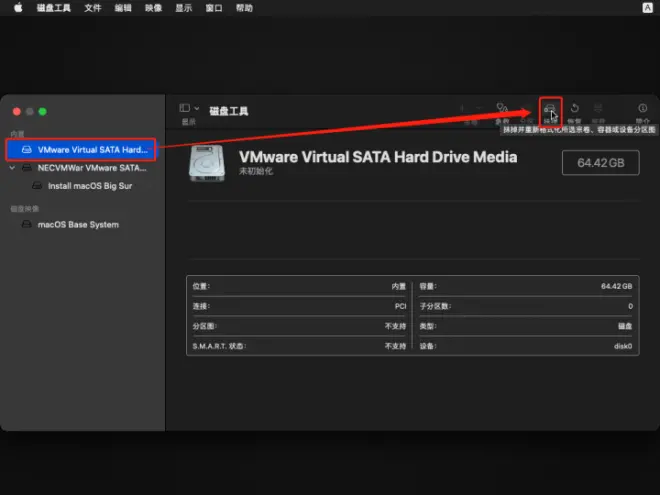Select VMware Virtual SATA Hard... in sidebar

81,149
